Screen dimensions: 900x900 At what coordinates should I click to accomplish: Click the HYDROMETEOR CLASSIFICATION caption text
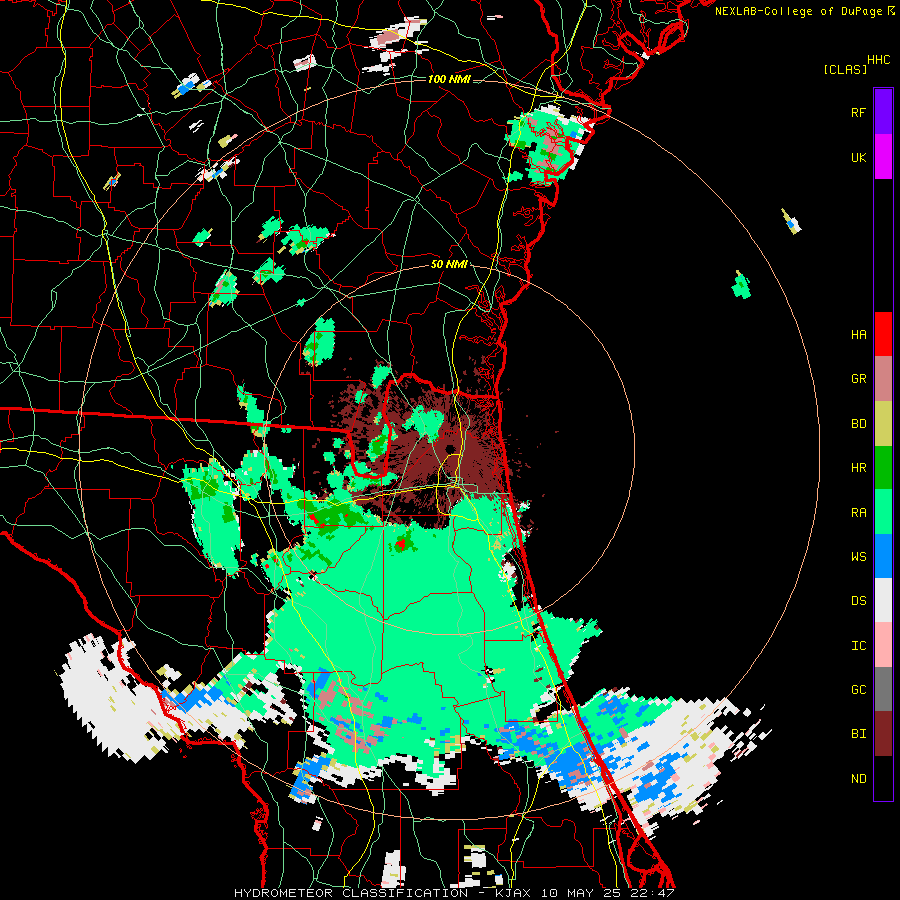click(x=351, y=893)
